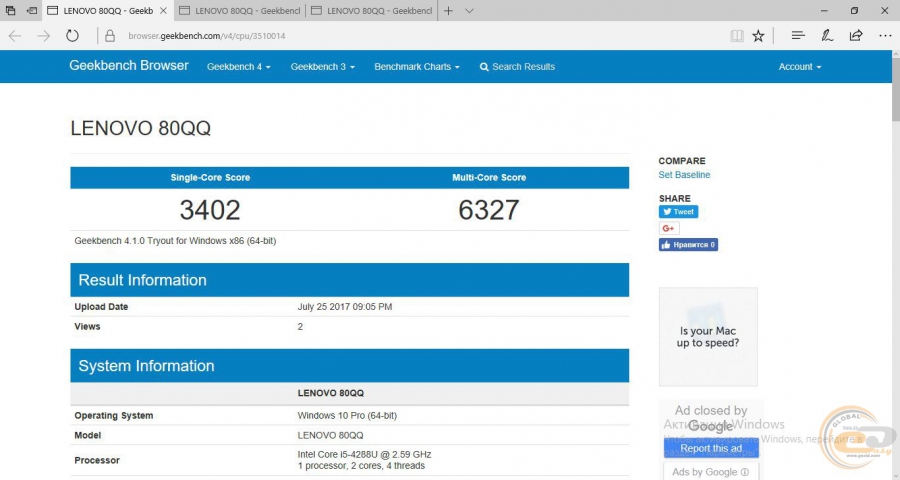Expand the Account dropdown menu

coord(800,67)
